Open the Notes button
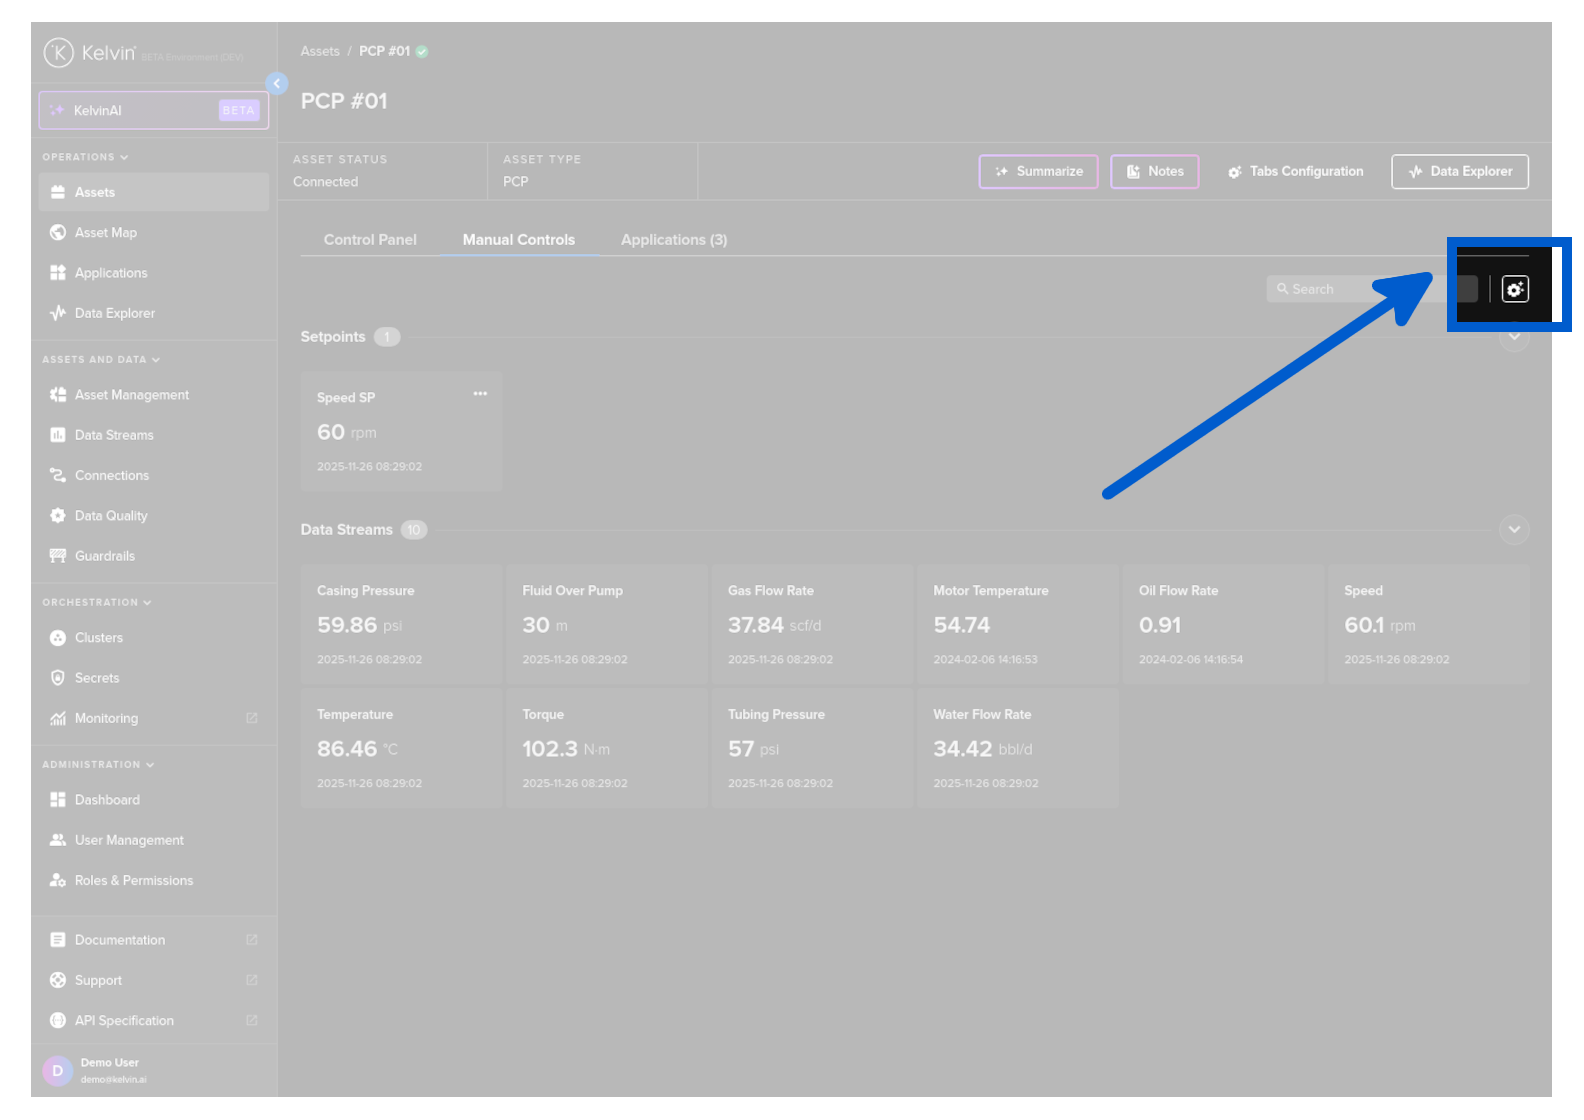Screen dimensions: 1584x1120 pos(1154,172)
